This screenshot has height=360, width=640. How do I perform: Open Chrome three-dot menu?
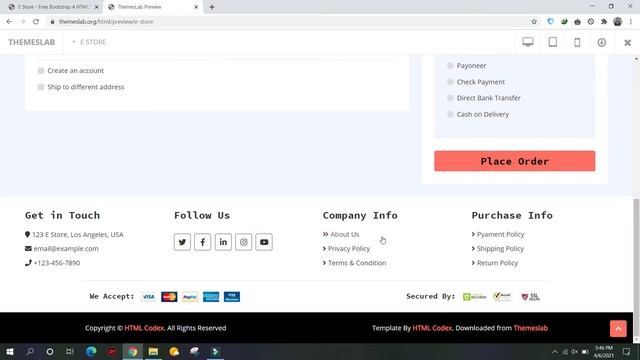coord(631,22)
